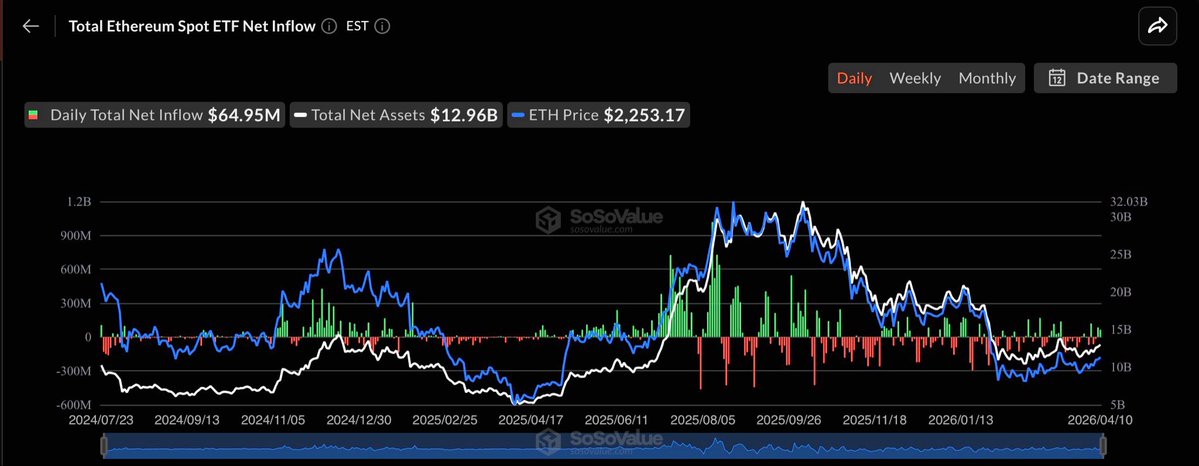Click the back arrow icon
Image resolution: width=1199 pixels, height=466 pixels.
pos(31,27)
